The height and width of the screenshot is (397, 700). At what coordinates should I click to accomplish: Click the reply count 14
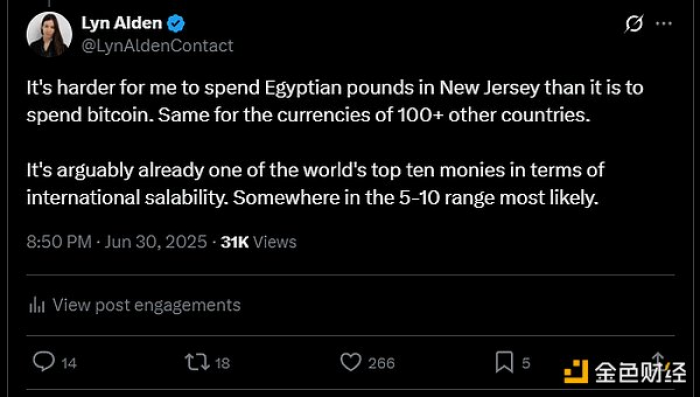click(x=69, y=363)
